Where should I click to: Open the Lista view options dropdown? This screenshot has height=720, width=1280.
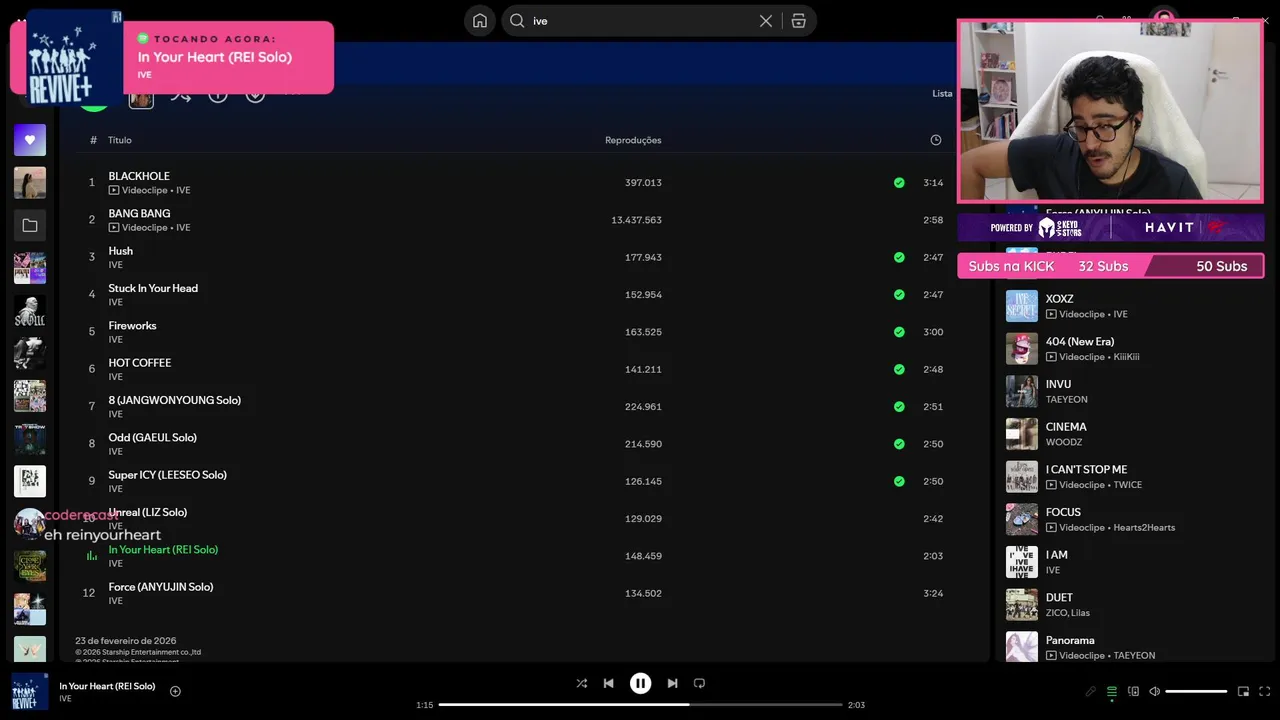click(x=942, y=93)
